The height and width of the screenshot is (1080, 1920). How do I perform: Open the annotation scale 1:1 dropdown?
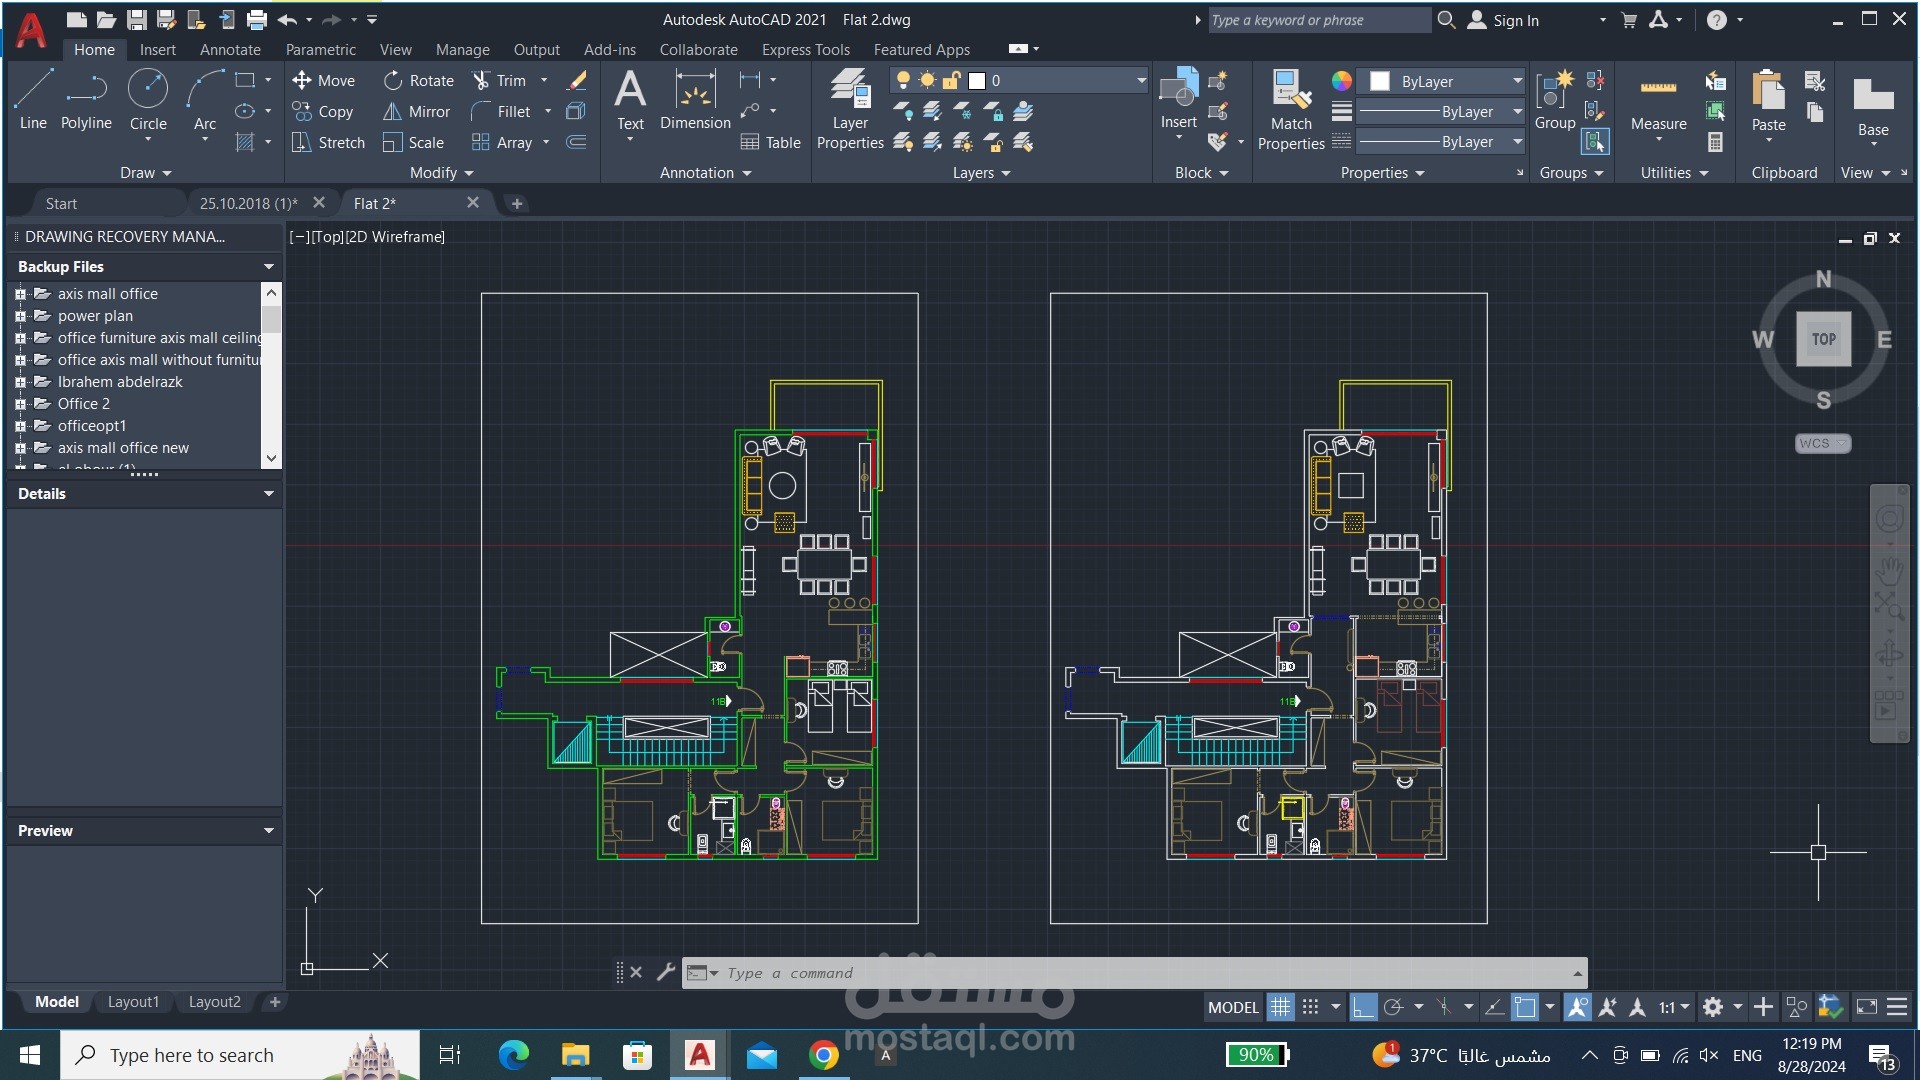[x=1674, y=1007]
